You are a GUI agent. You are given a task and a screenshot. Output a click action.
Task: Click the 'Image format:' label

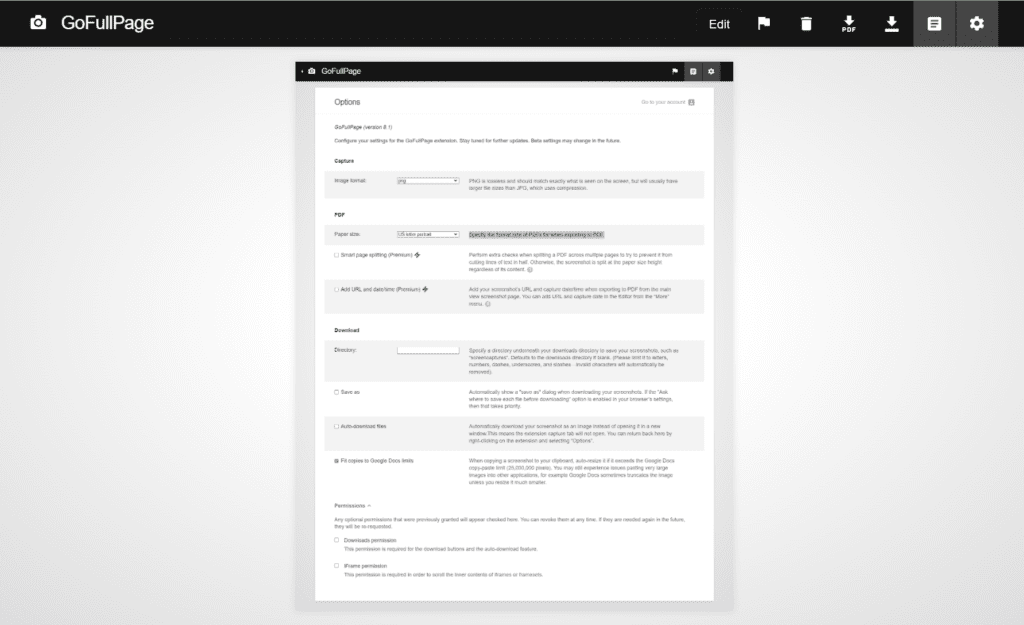pos(350,181)
